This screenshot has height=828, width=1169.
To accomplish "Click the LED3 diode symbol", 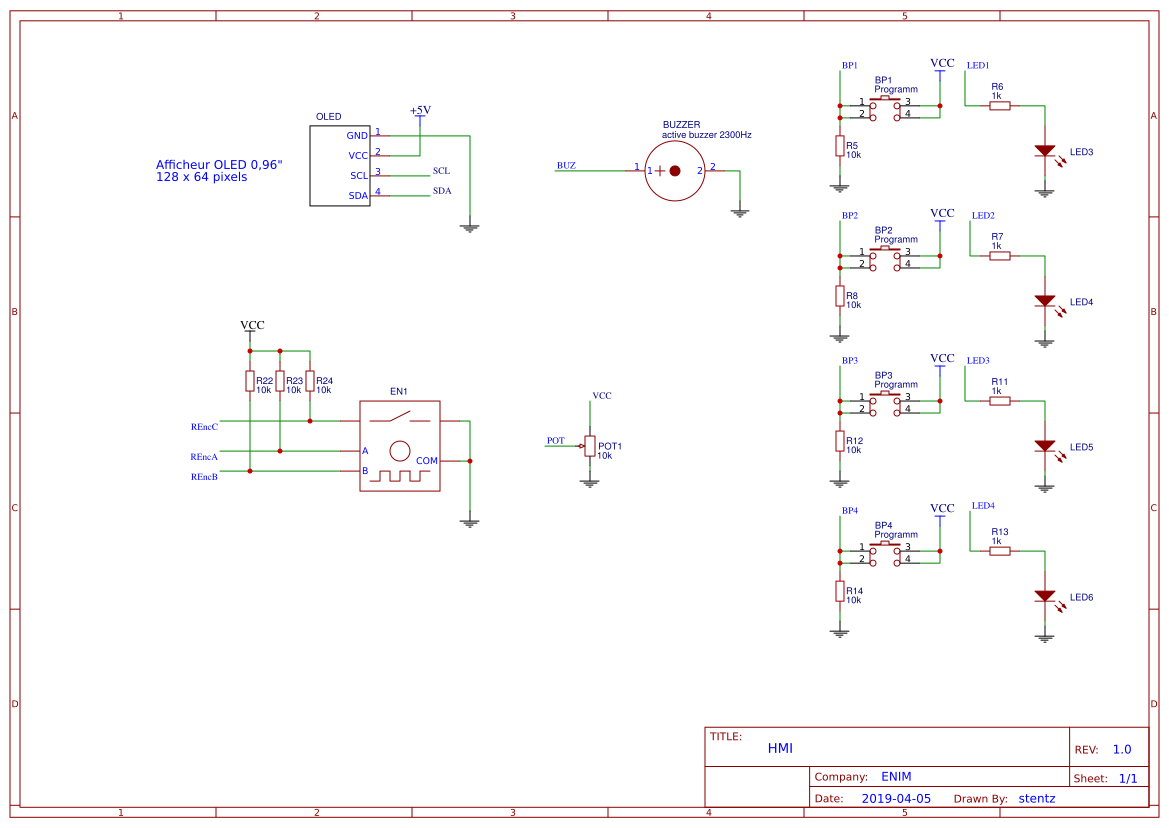I will [1045, 151].
